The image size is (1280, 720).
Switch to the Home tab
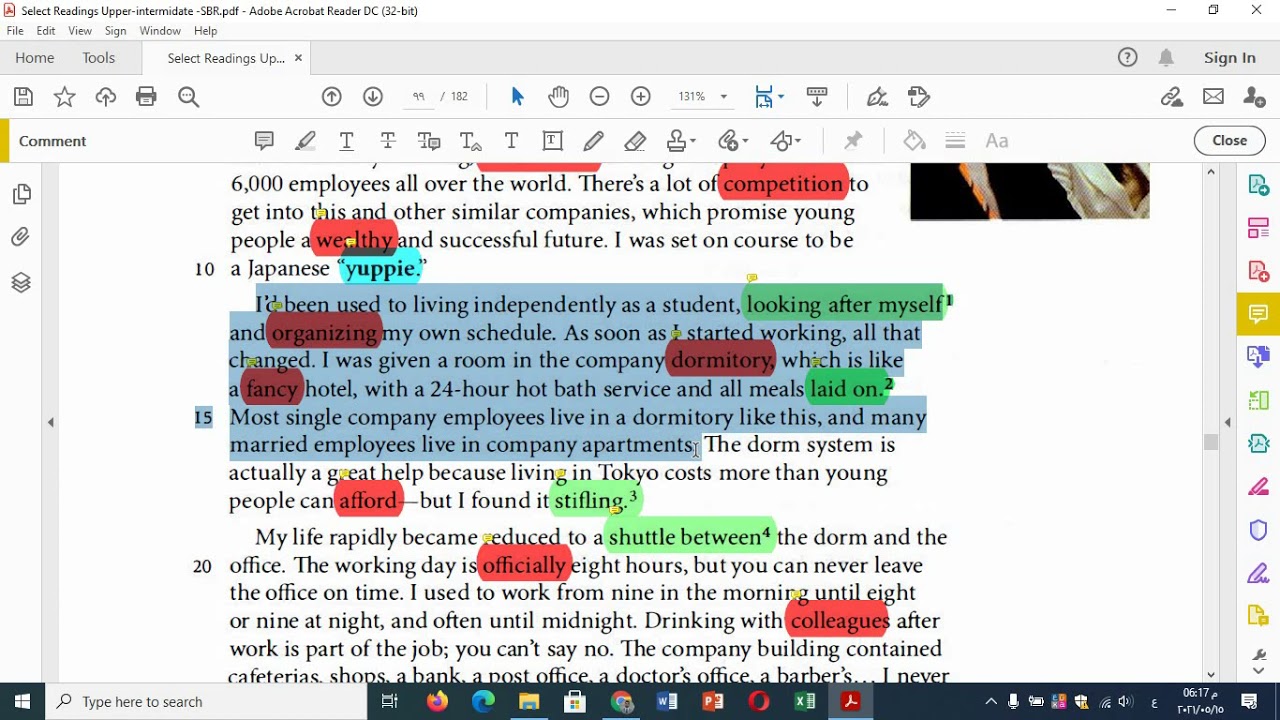coord(35,58)
